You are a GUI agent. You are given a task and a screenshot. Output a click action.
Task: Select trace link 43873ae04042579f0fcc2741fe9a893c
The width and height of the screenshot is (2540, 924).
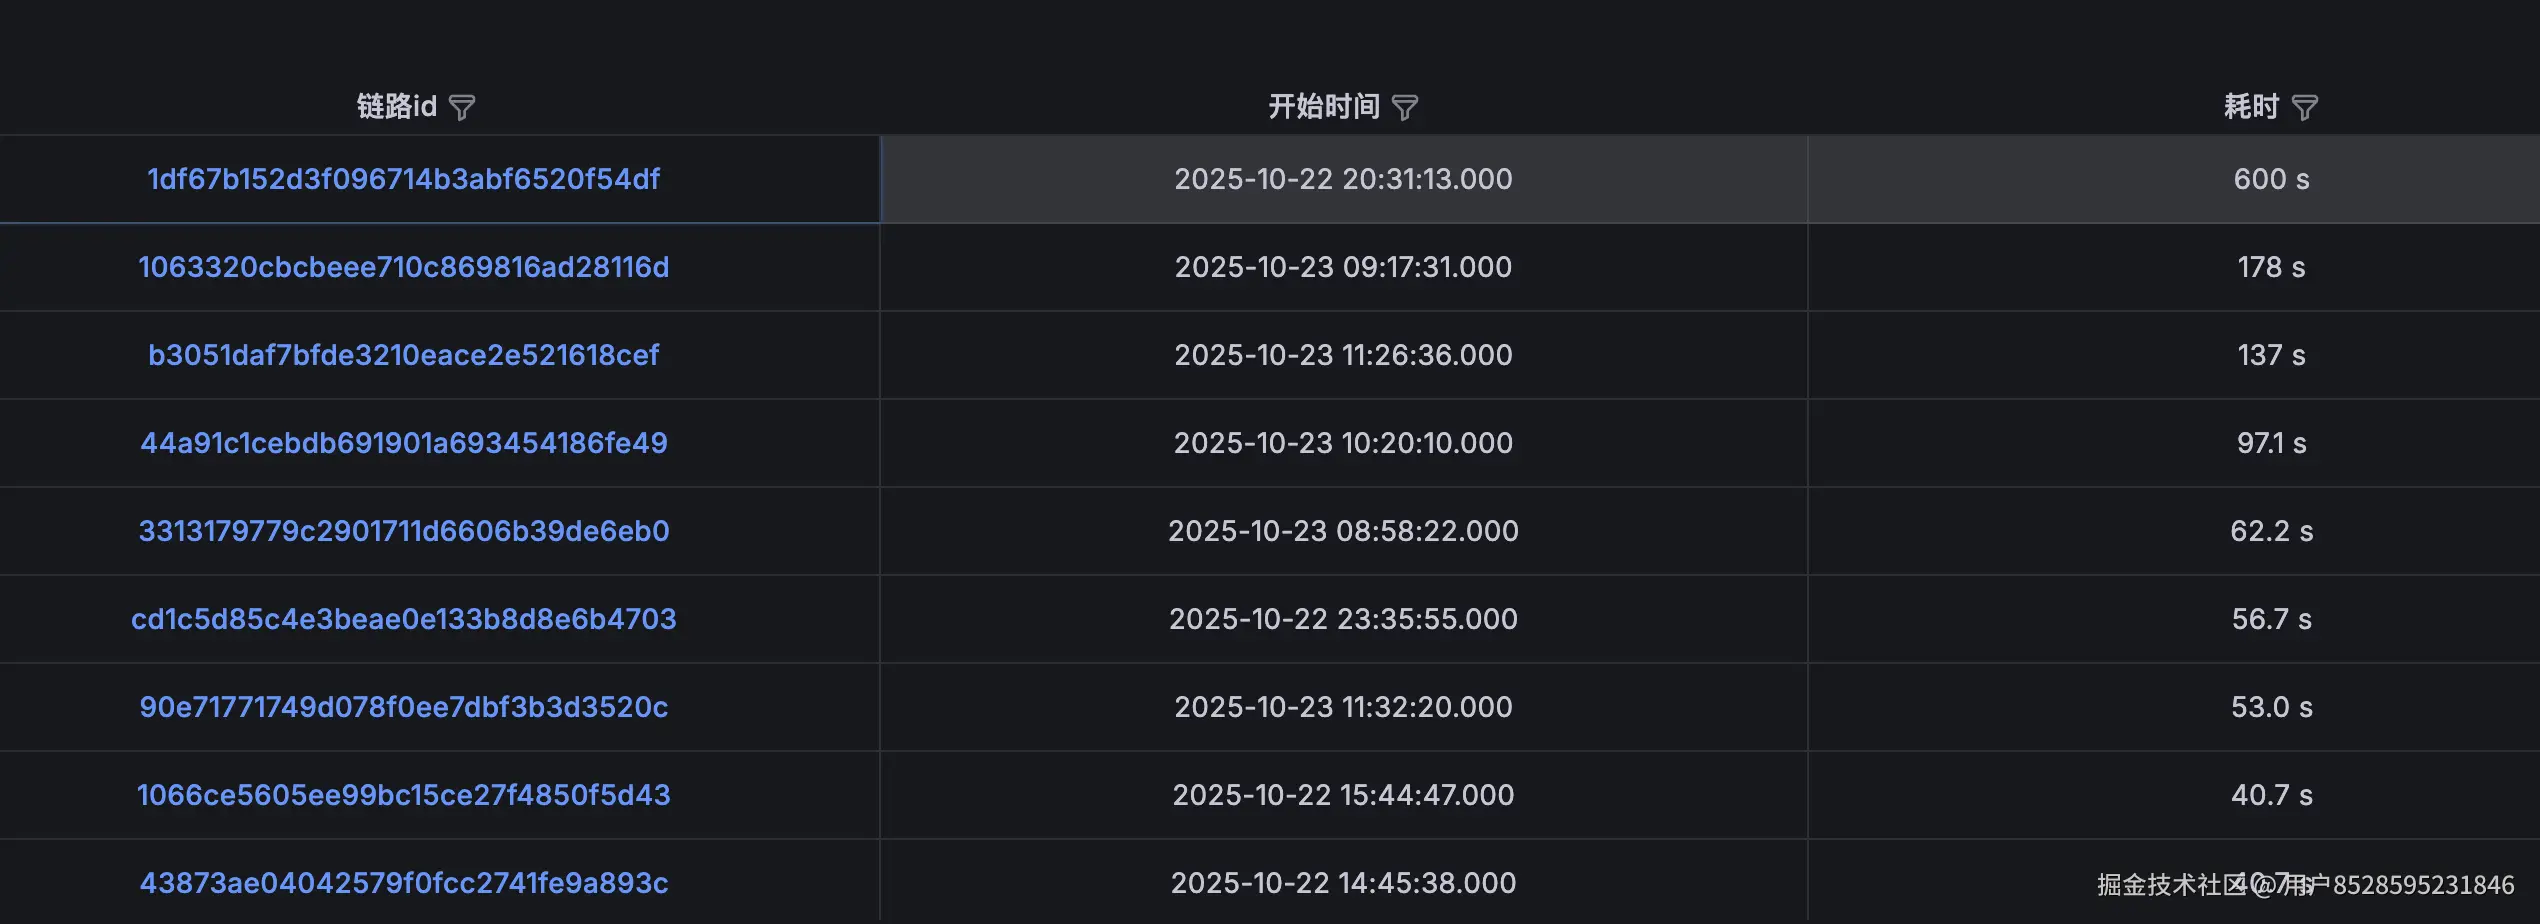403,883
